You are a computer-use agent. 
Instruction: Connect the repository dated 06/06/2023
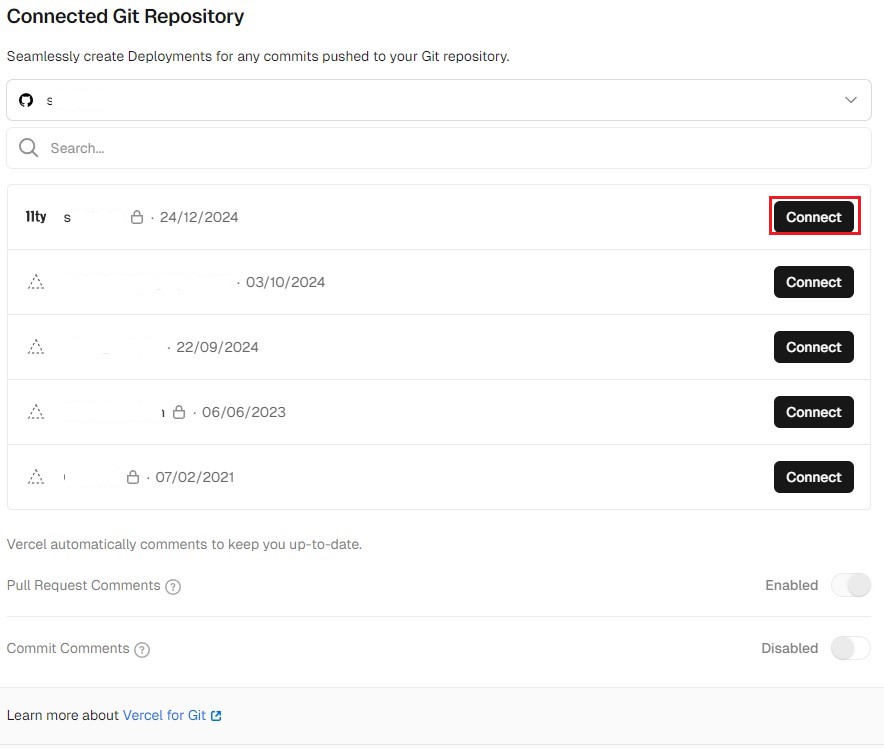813,412
